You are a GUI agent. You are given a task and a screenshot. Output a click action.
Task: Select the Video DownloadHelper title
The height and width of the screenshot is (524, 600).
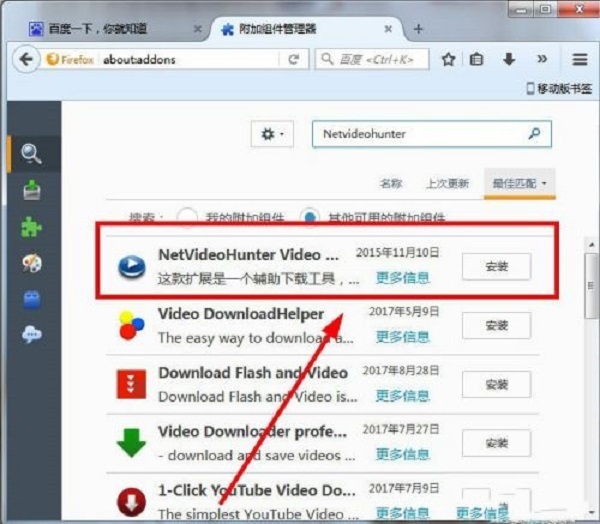click(241, 314)
